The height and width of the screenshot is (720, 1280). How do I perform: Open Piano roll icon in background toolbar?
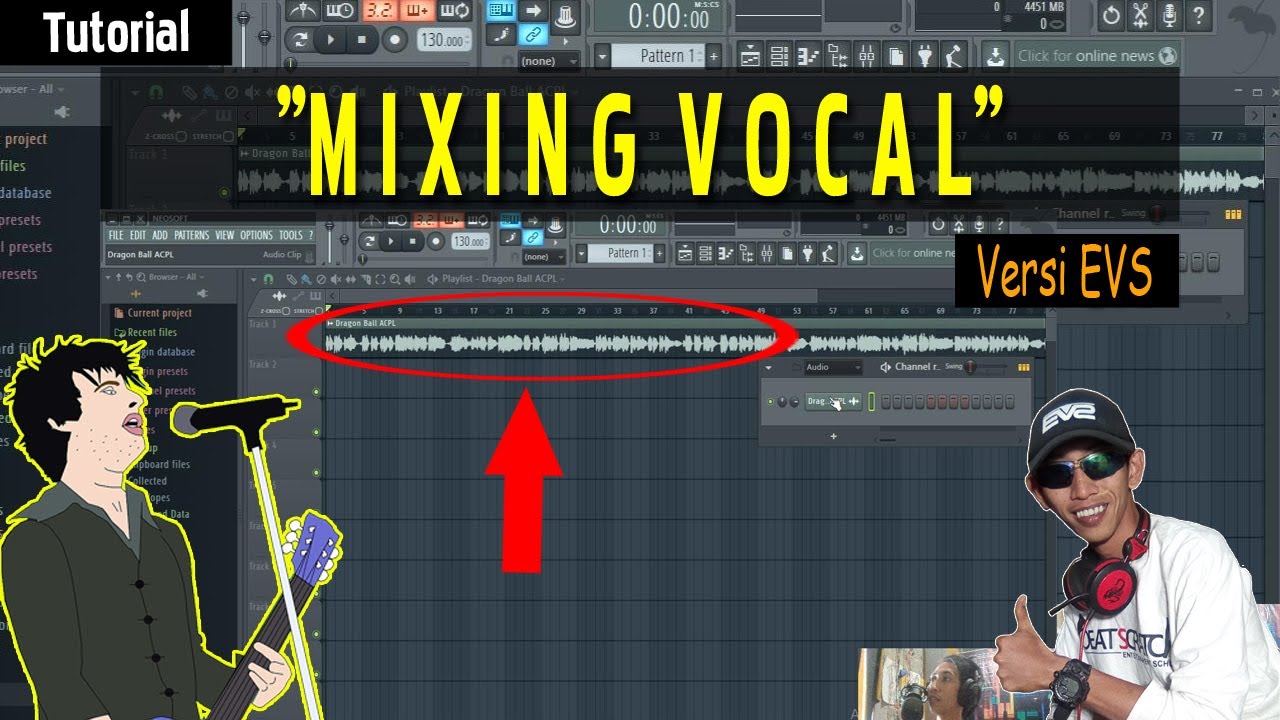[808, 56]
